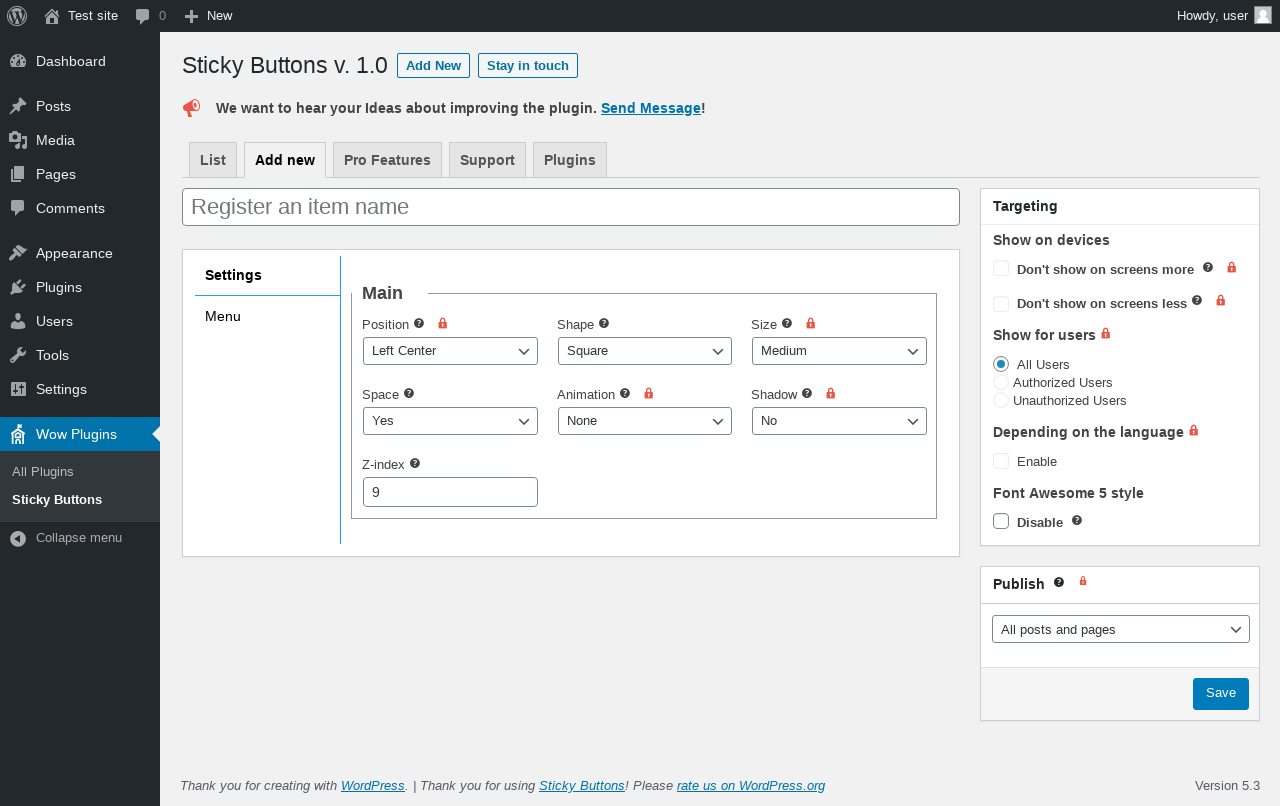Click the item name input field
Viewport: 1280px width, 806px height.
coord(571,207)
